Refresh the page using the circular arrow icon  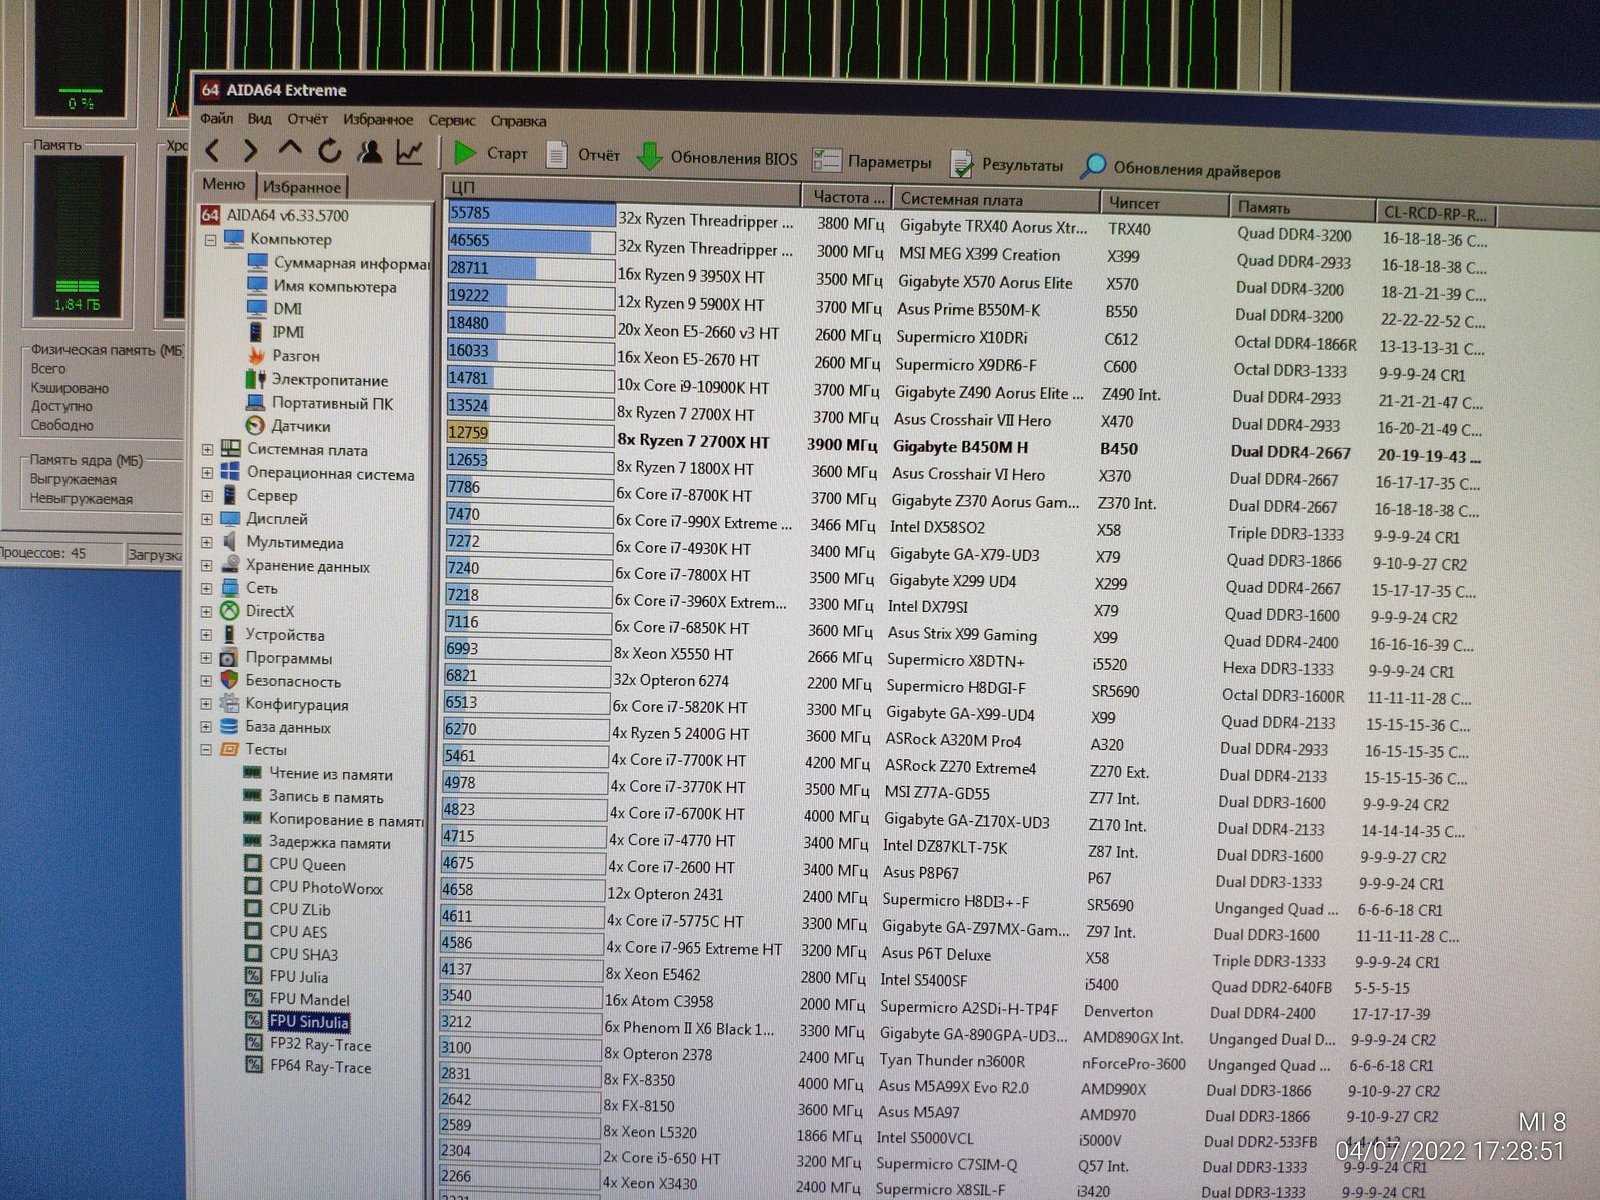330,151
